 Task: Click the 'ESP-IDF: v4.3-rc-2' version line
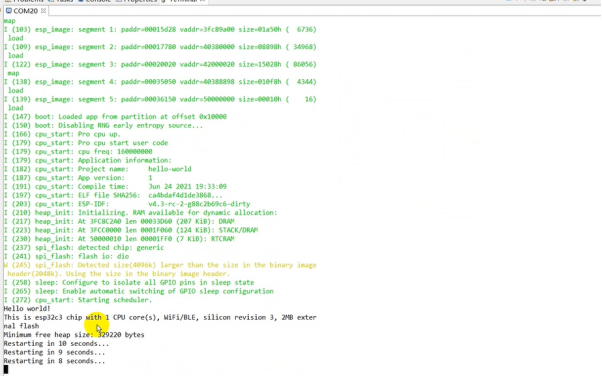tap(127, 204)
